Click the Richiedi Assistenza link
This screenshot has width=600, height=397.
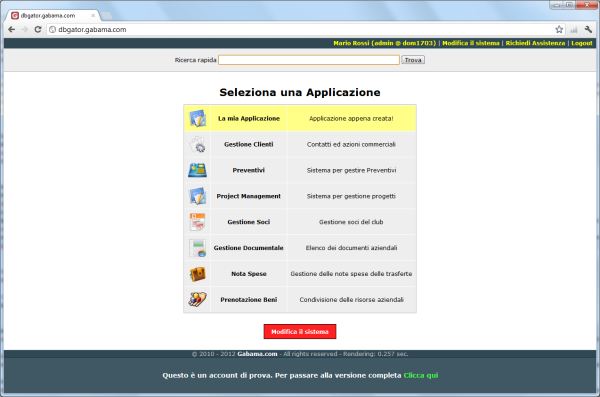[x=535, y=43]
